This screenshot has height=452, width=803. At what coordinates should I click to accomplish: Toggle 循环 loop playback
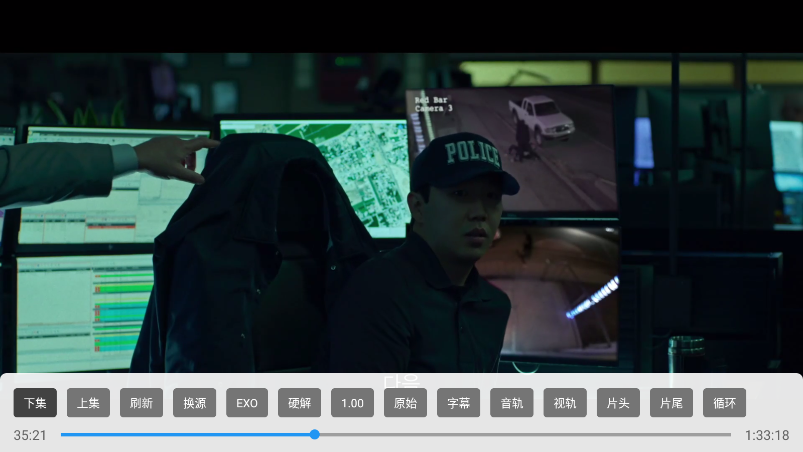click(725, 403)
